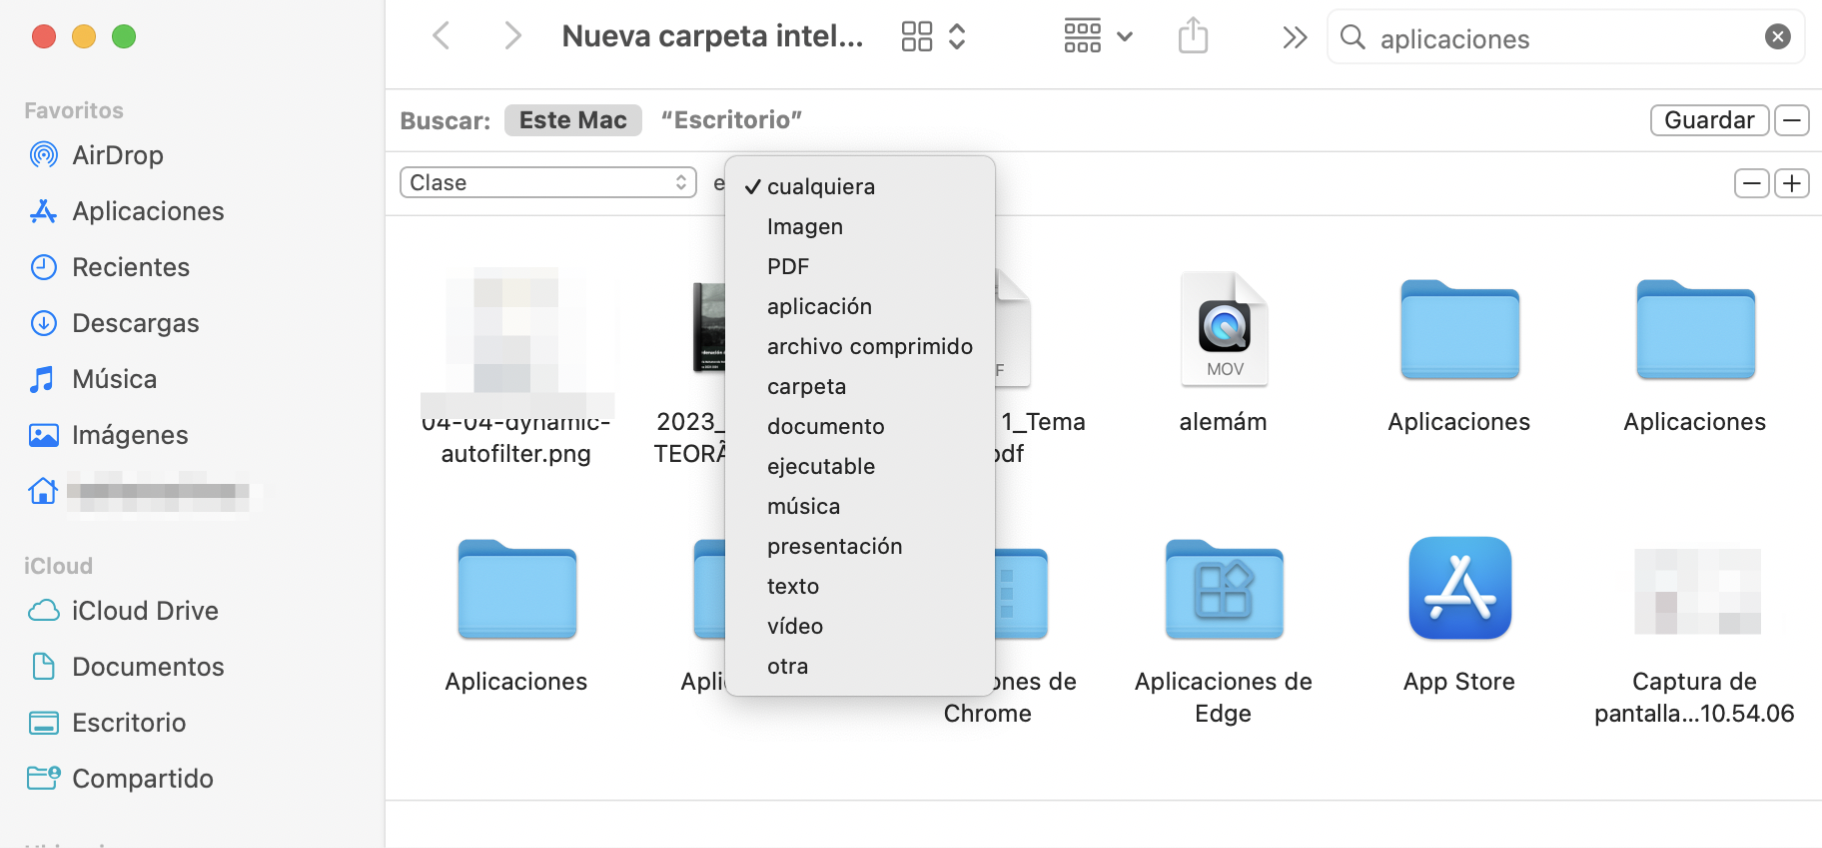Add a new search criteria row

(x=1792, y=184)
